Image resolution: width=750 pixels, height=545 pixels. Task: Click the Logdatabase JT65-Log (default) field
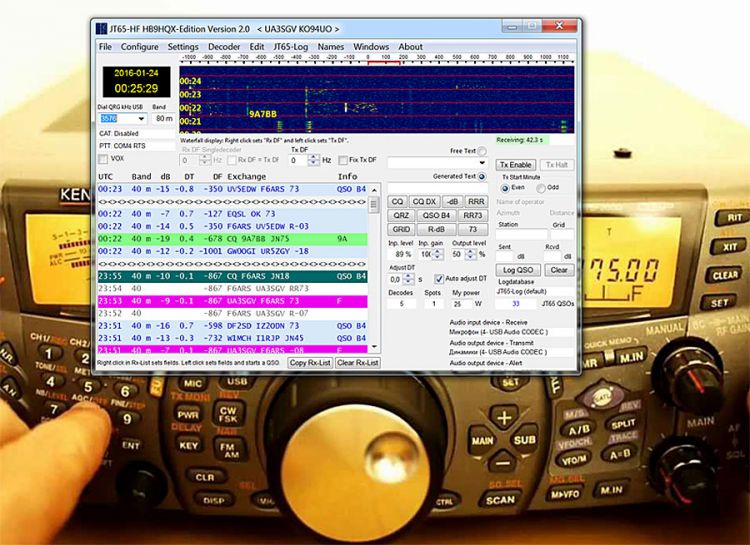[x=535, y=291]
